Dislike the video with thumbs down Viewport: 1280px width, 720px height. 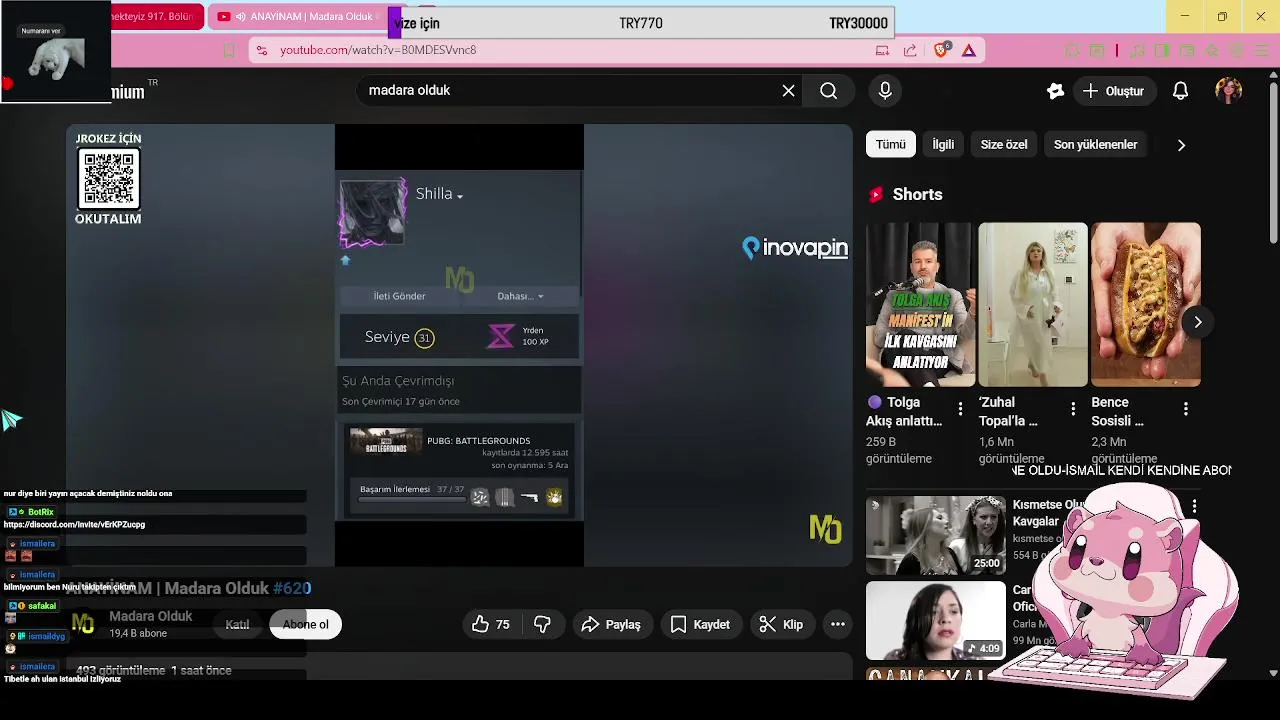click(x=543, y=625)
